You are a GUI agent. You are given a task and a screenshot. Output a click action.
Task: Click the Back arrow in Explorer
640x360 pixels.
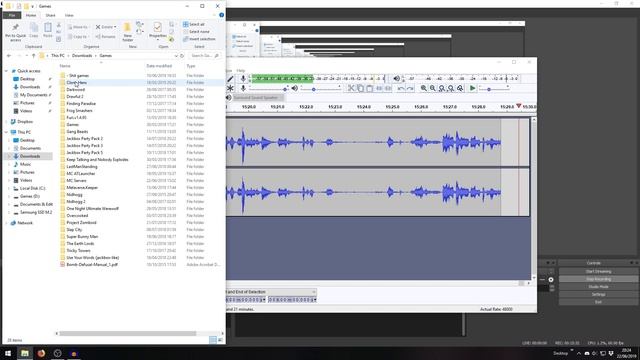(9, 56)
